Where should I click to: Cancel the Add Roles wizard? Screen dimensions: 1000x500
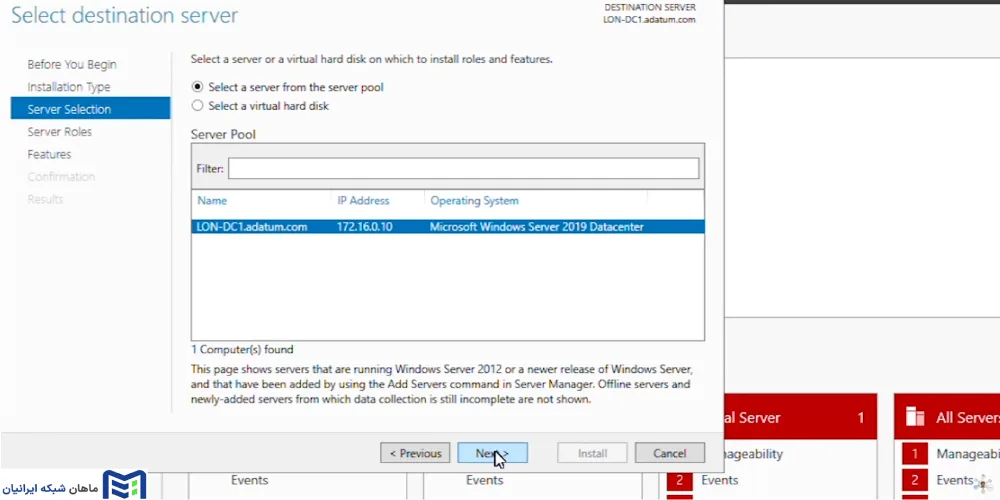pyautogui.click(x=670, y=453)
